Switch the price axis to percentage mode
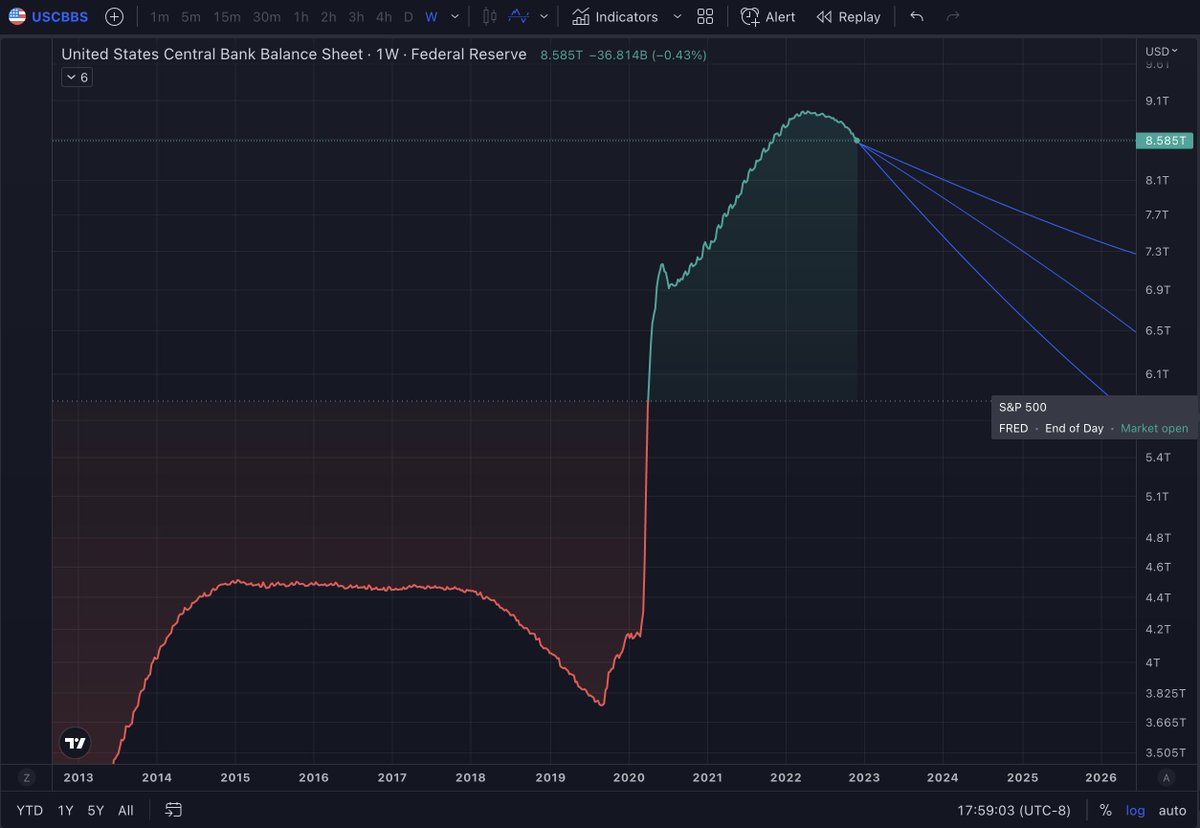 pyautogui.click(x=1105, y=810)
